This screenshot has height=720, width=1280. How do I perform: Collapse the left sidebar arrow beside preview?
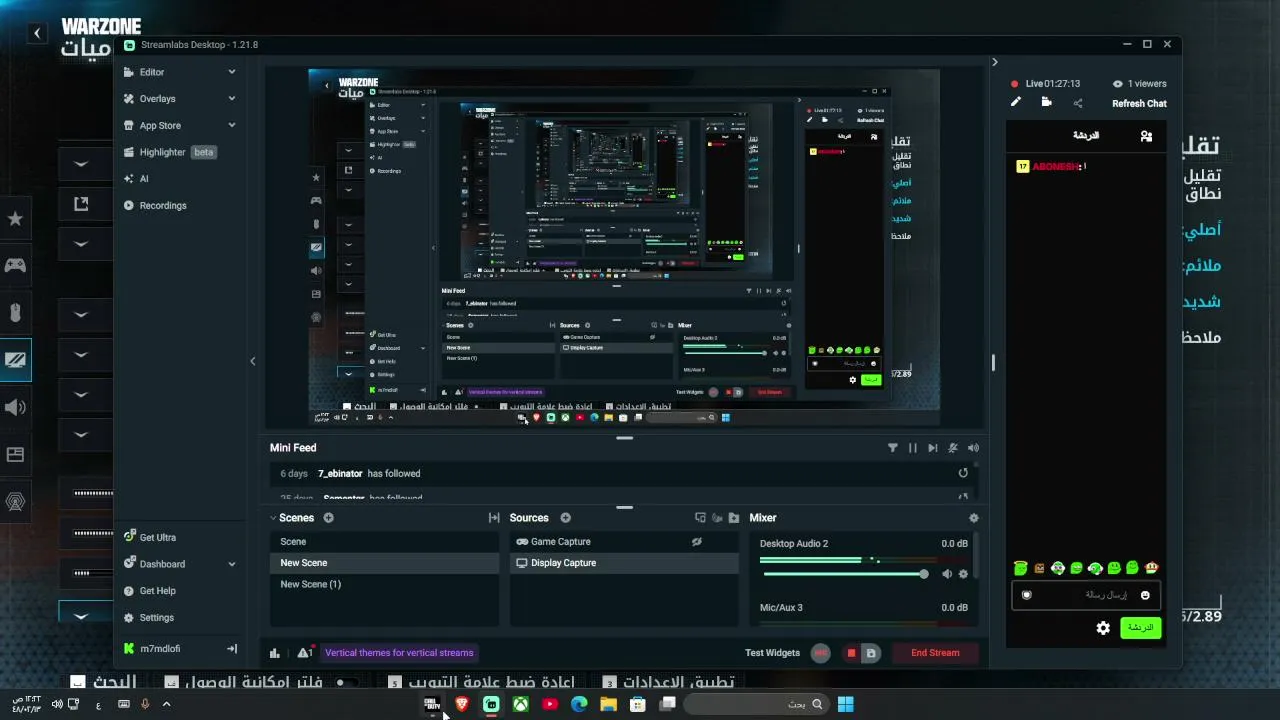[252, 361]
